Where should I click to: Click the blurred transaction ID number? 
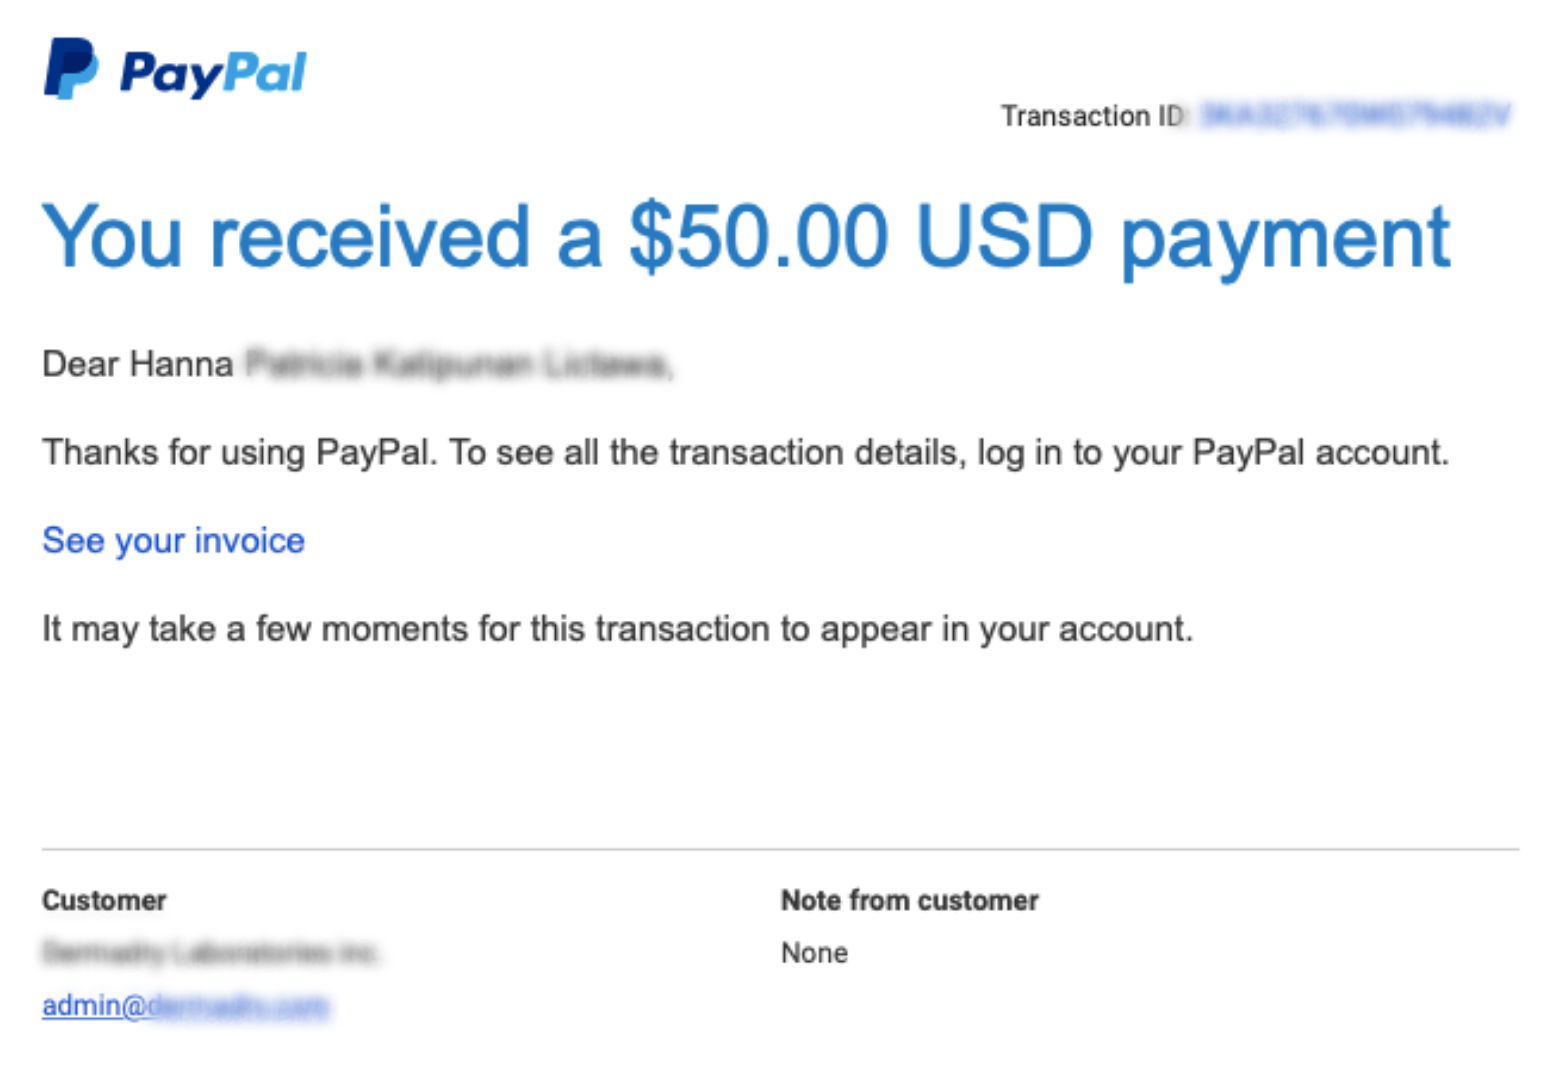point(1354,116)
